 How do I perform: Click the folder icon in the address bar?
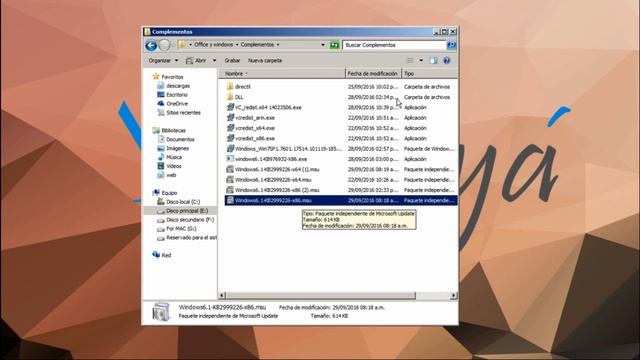(182, 44)
